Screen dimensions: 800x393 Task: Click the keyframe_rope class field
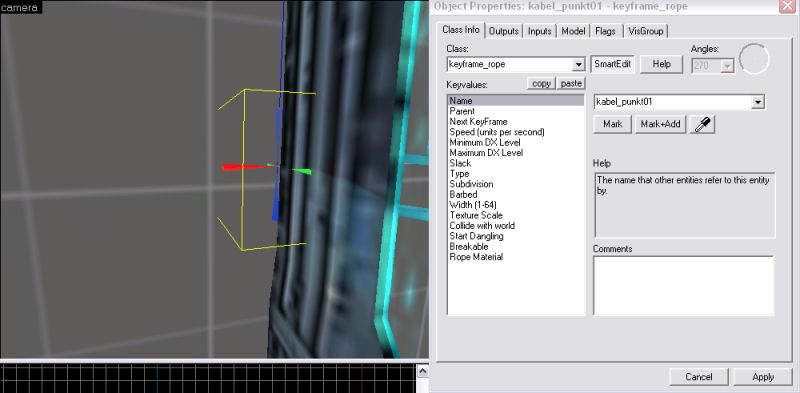pyautogui.click(x=510, y=64)
